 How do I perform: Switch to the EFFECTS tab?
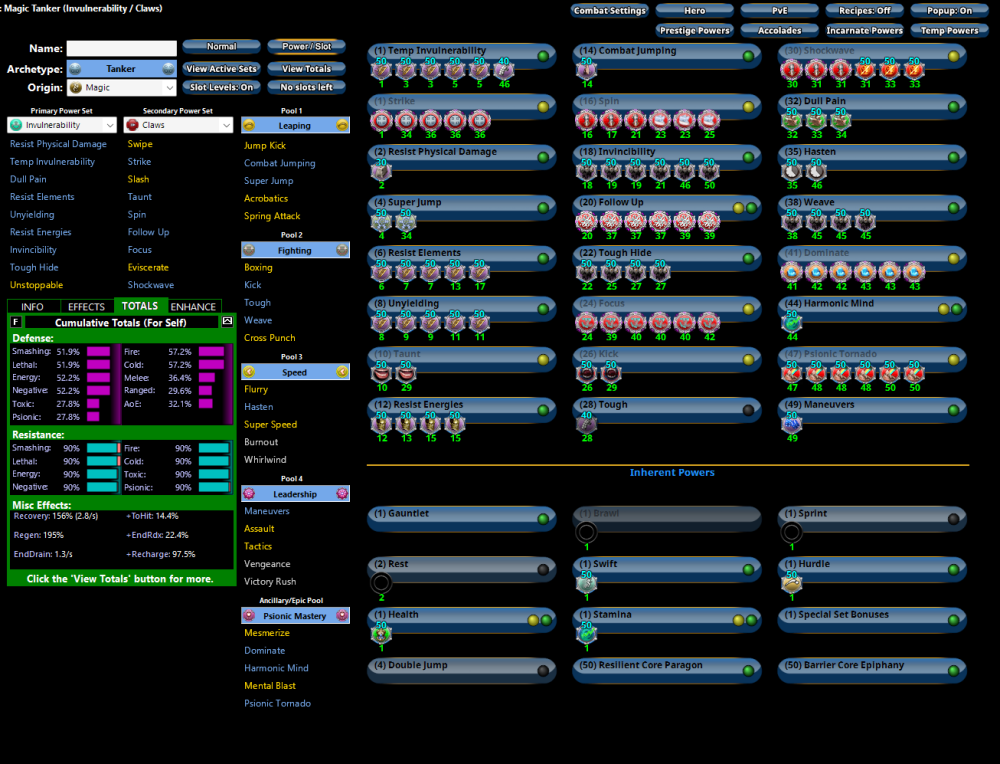[86, 307]
